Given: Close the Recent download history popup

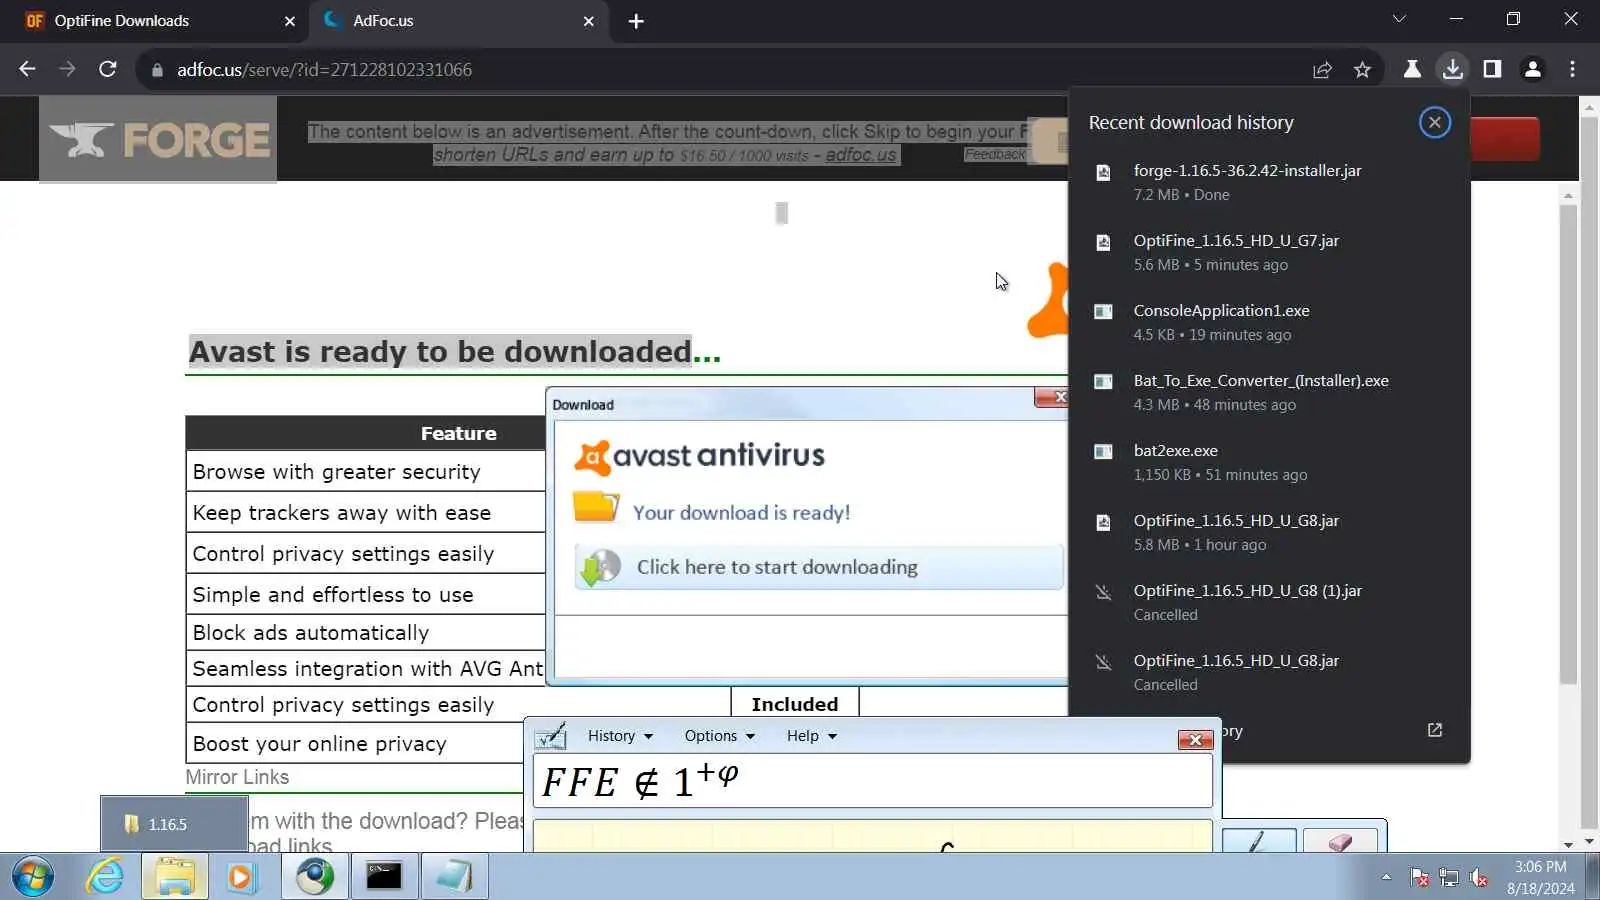Looking at the screenshot, I should 1434,122.
